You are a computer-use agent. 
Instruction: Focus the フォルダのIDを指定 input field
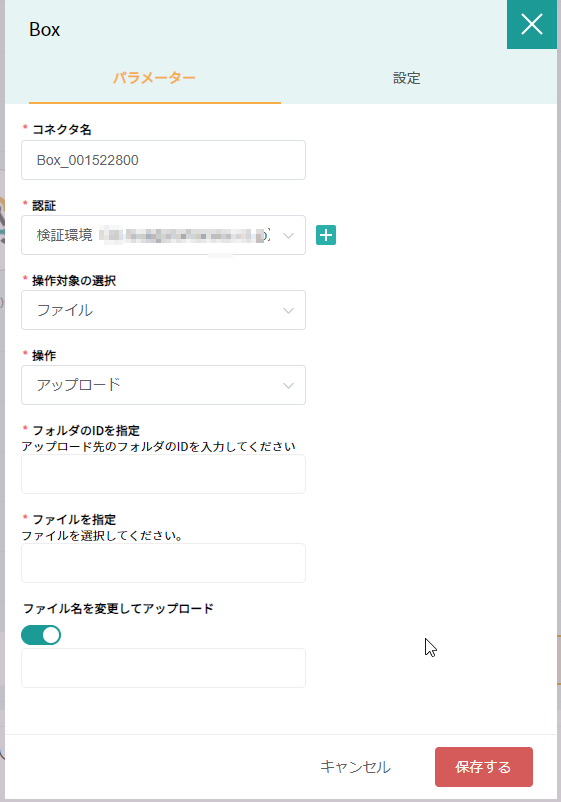pyautogui.click(x=163, y=474)
